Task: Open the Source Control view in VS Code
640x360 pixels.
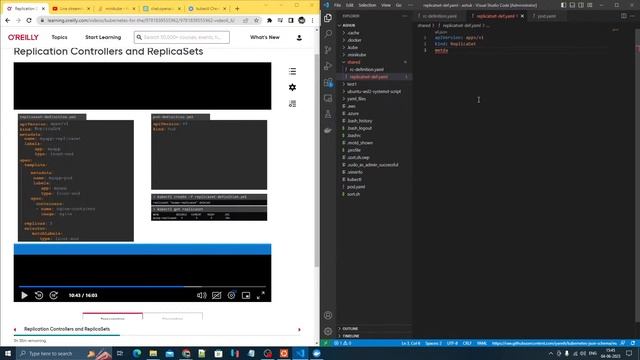Action: point(328,50)
